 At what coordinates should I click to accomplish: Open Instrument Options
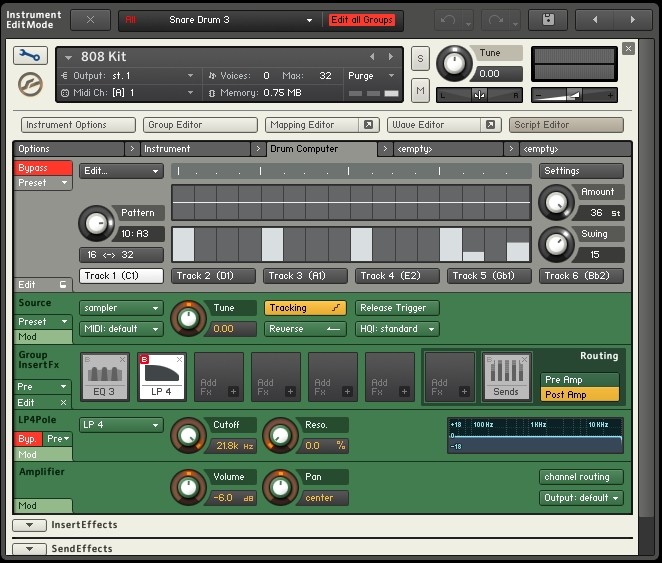point(78,125)
